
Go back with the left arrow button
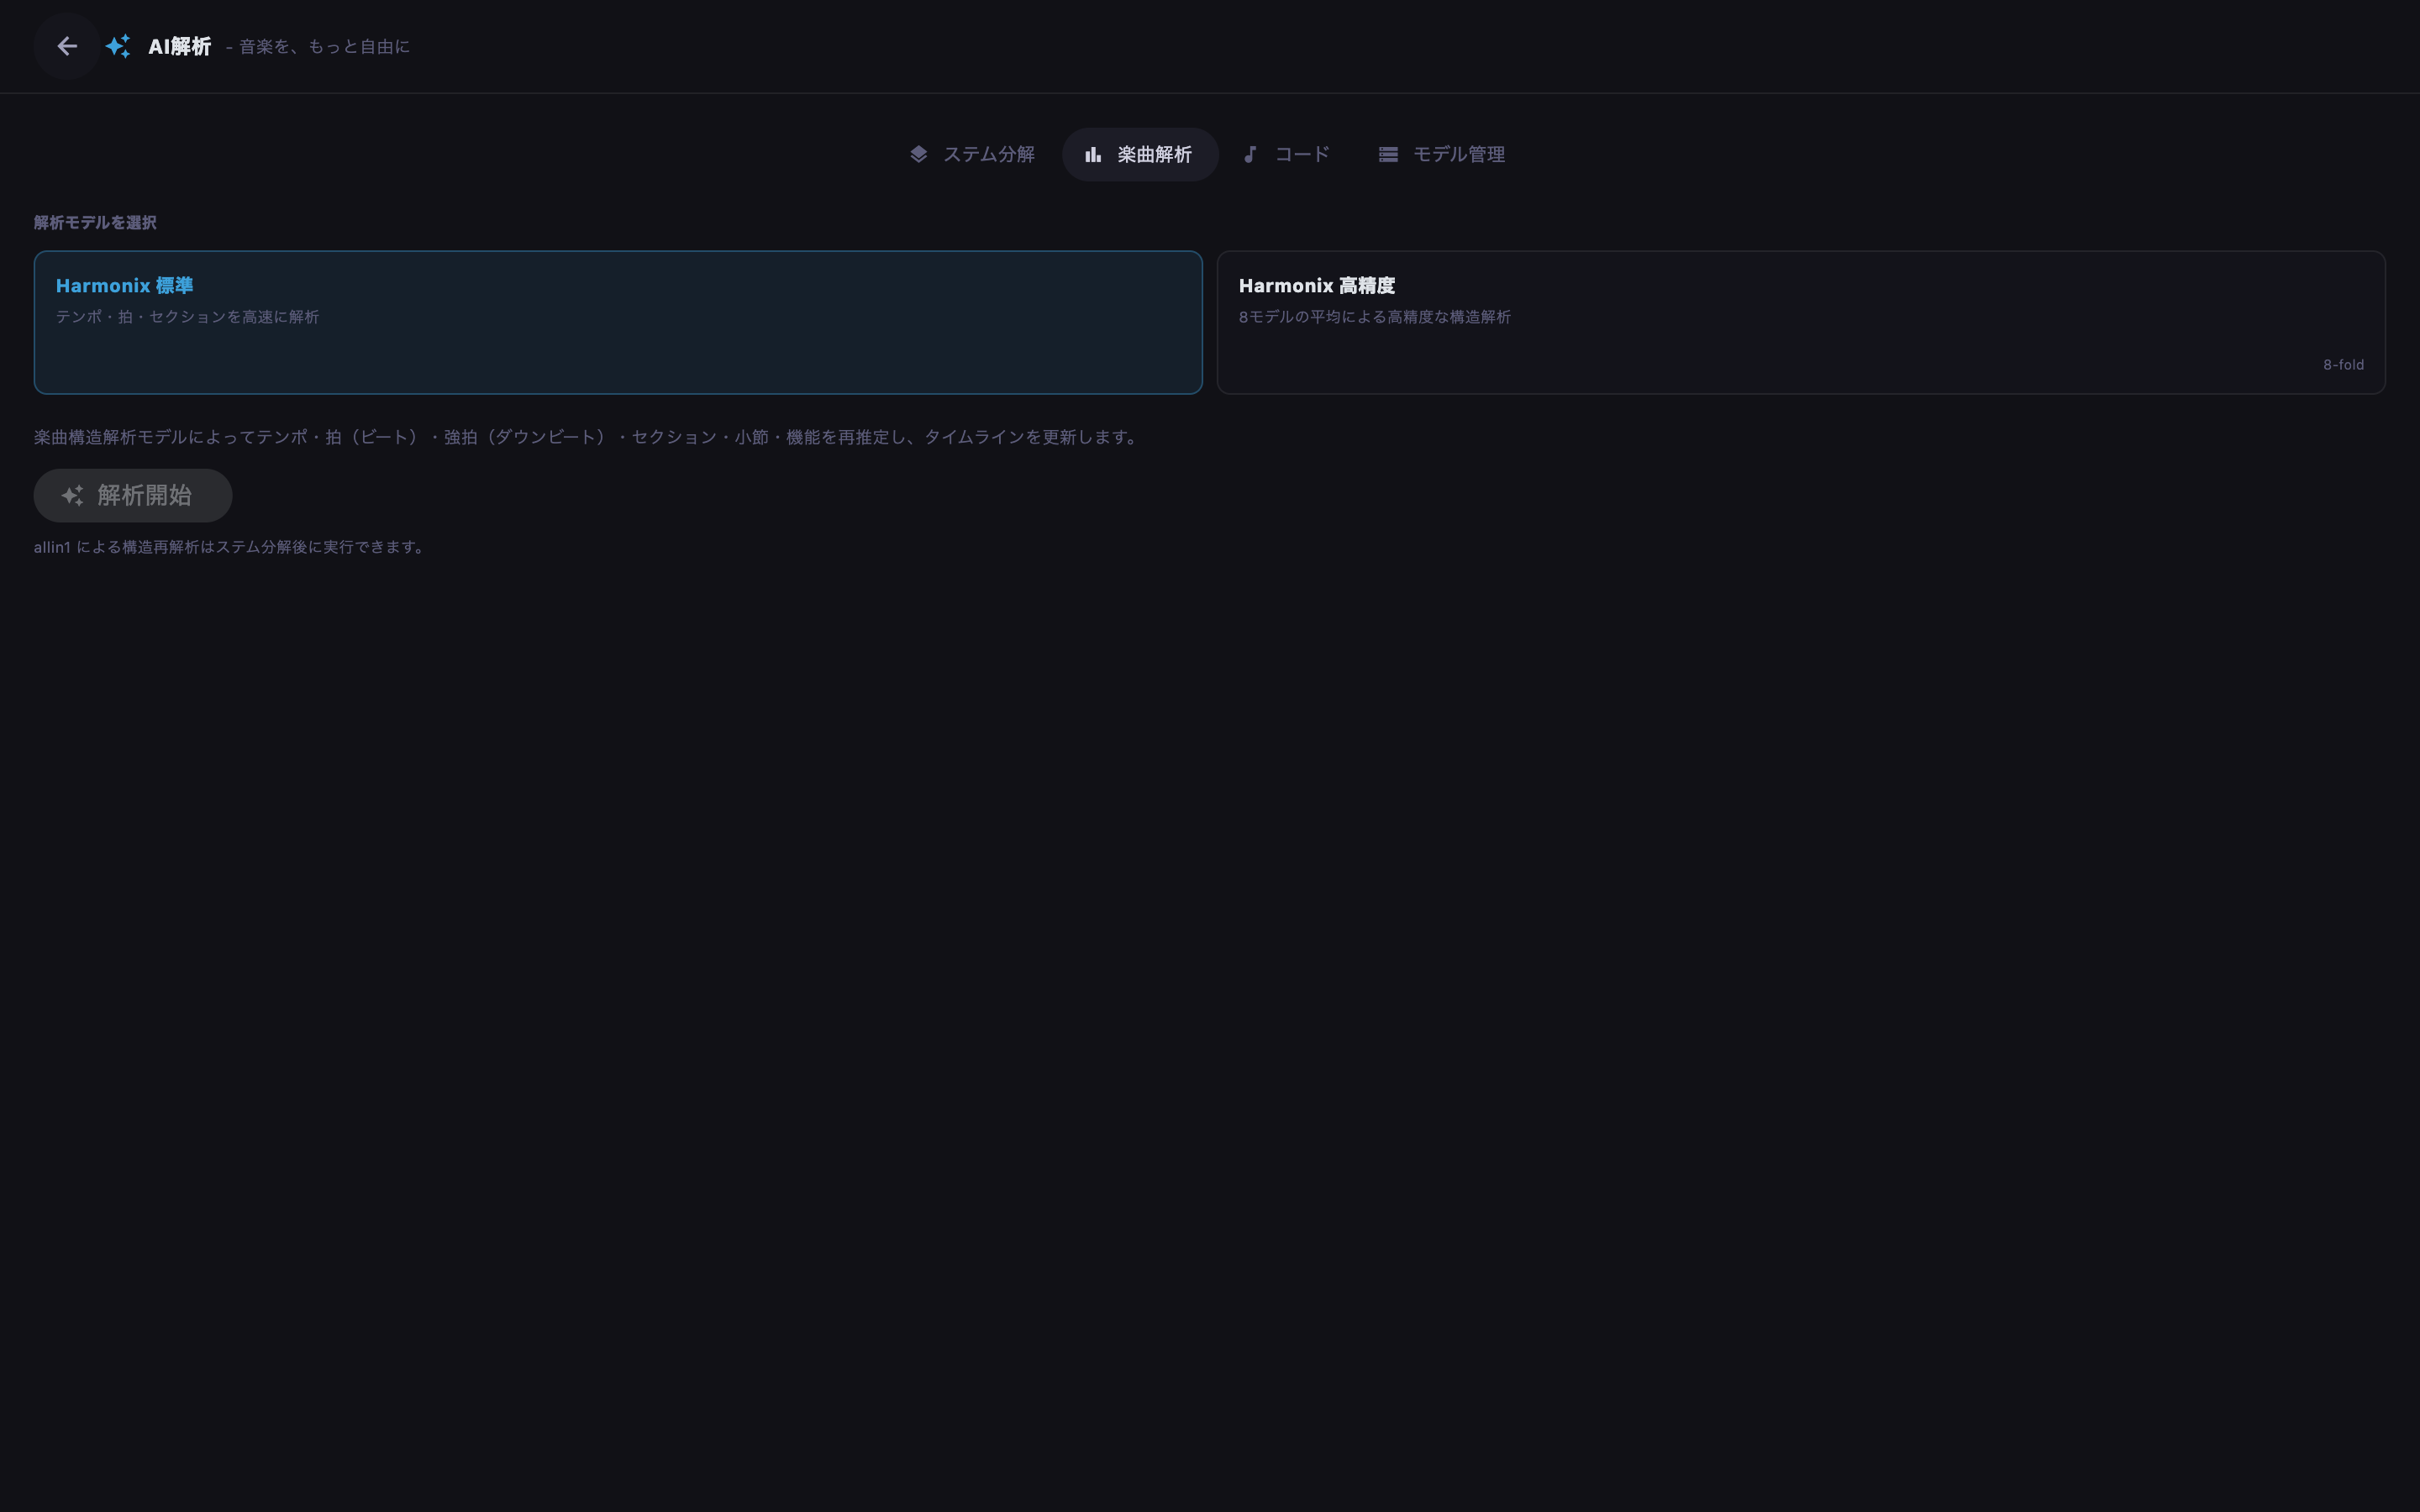(67, 46)
